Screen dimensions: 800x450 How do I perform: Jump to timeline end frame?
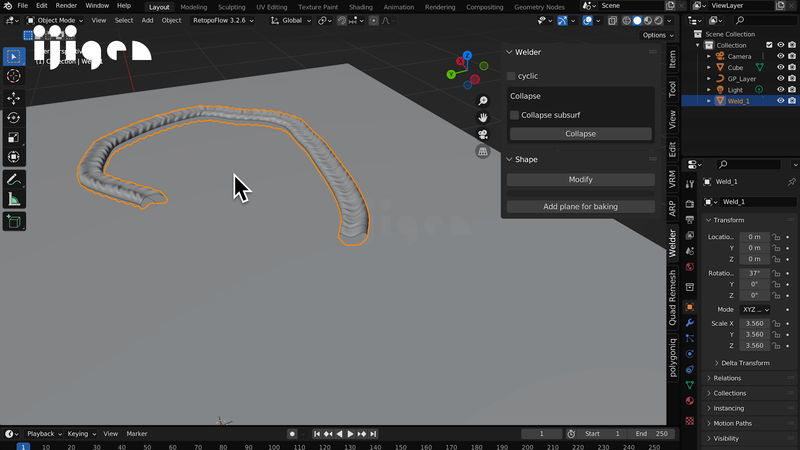coord(373,434)
